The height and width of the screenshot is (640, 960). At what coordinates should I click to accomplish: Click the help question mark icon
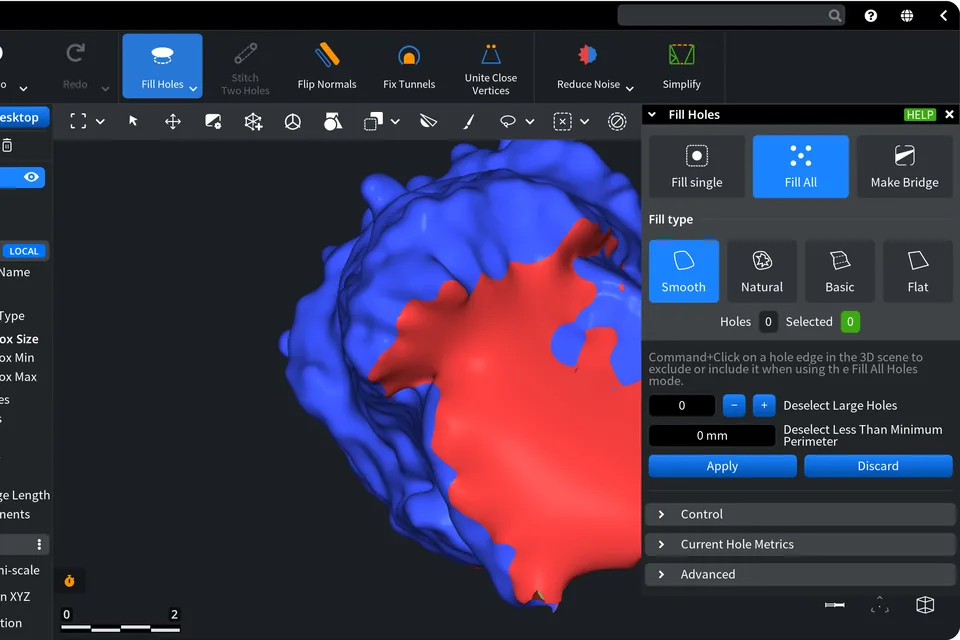(871, 15)
